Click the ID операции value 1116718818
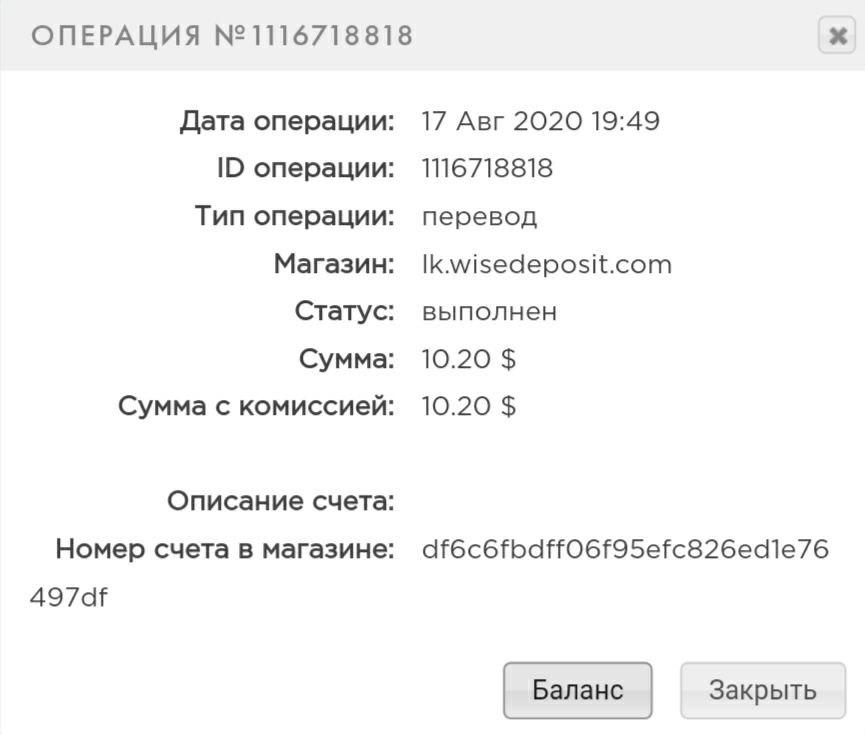The width and height of the screenshot is (865, 735). click(488, 169)
